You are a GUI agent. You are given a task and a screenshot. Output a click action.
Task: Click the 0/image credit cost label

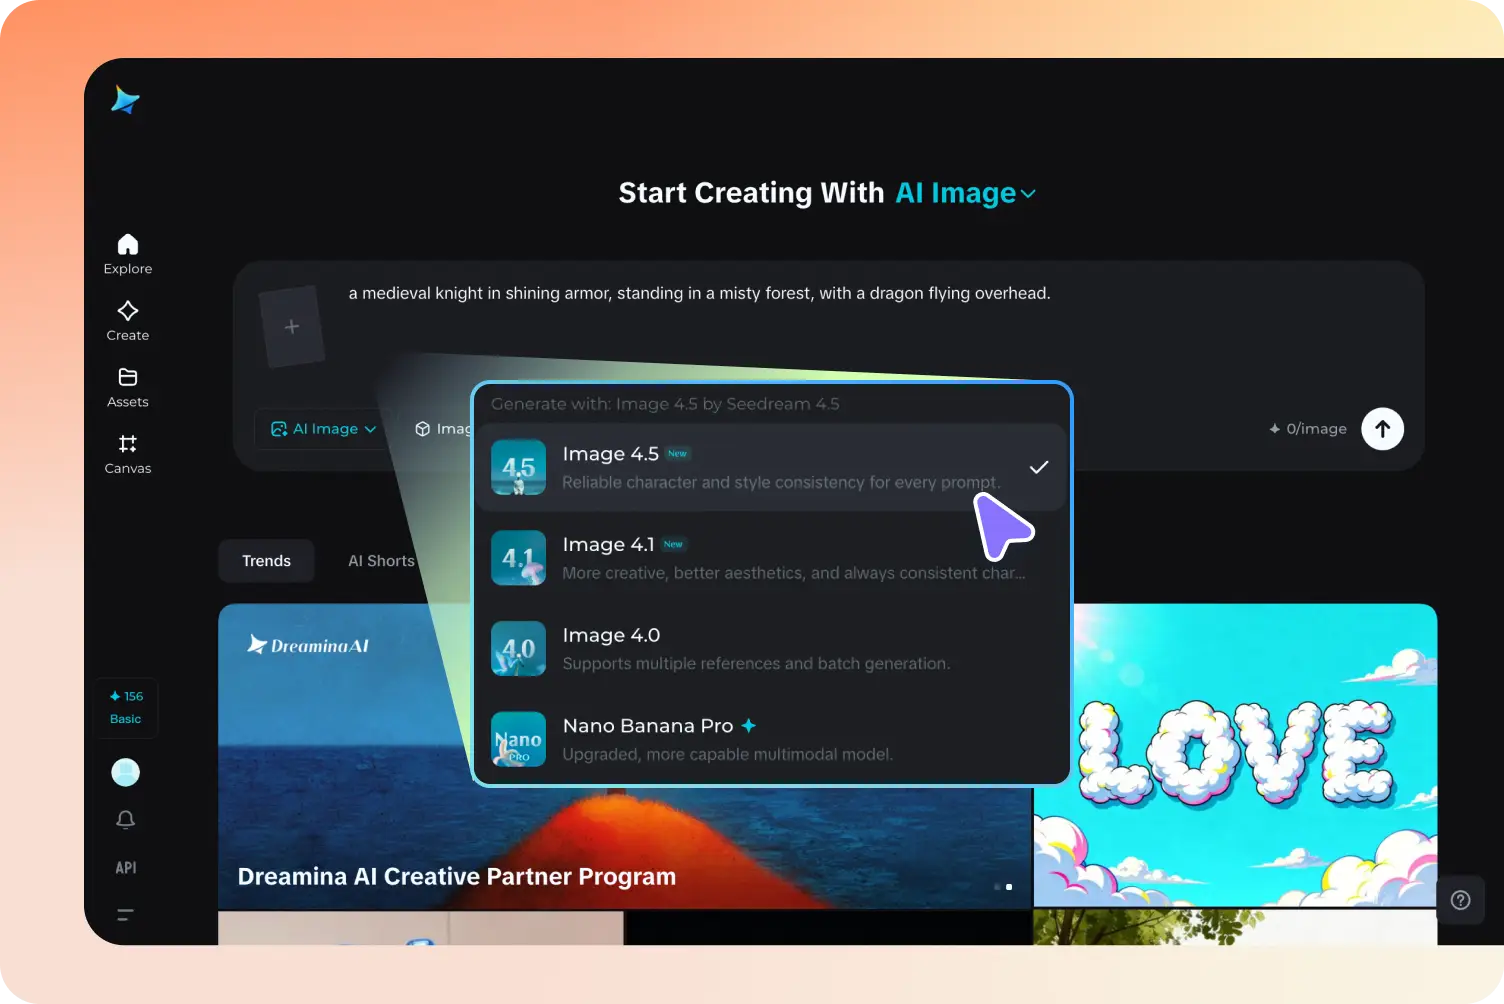pos(1308,429)
